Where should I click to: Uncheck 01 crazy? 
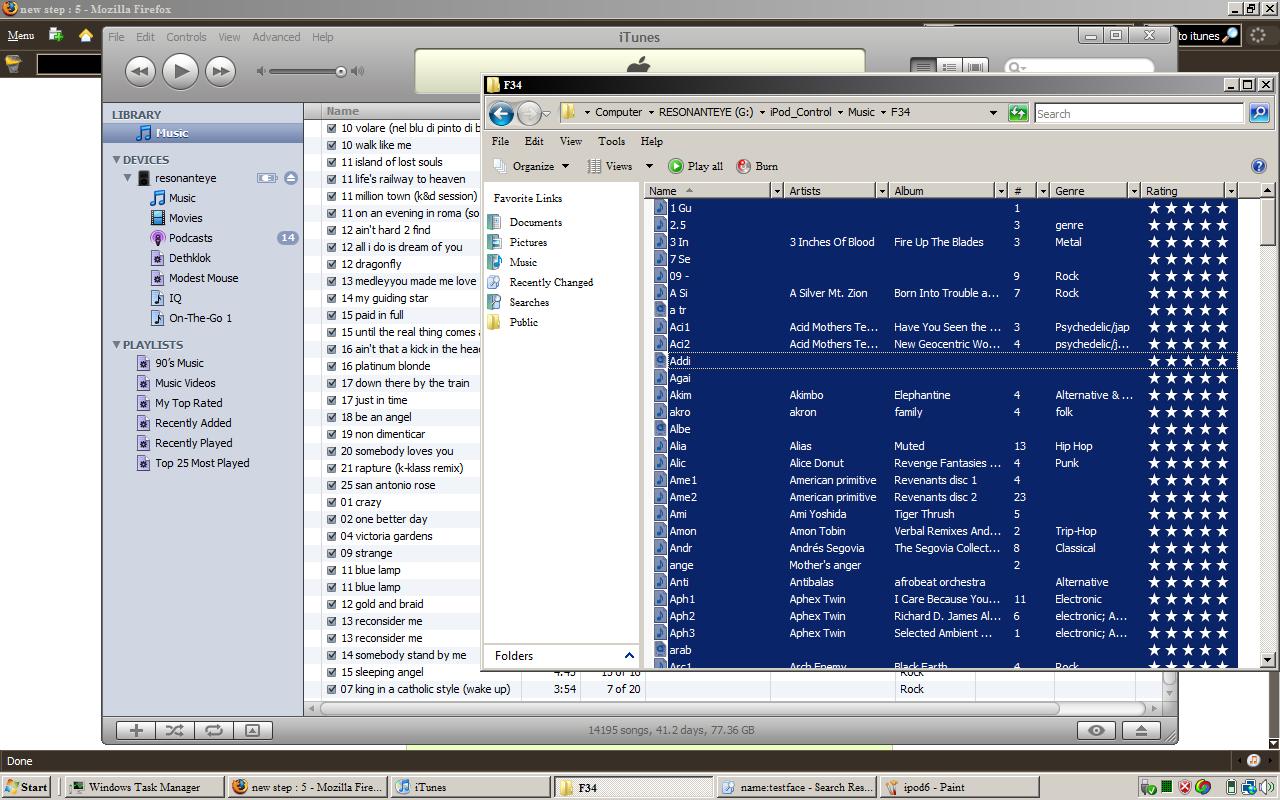tap(332, 502)
